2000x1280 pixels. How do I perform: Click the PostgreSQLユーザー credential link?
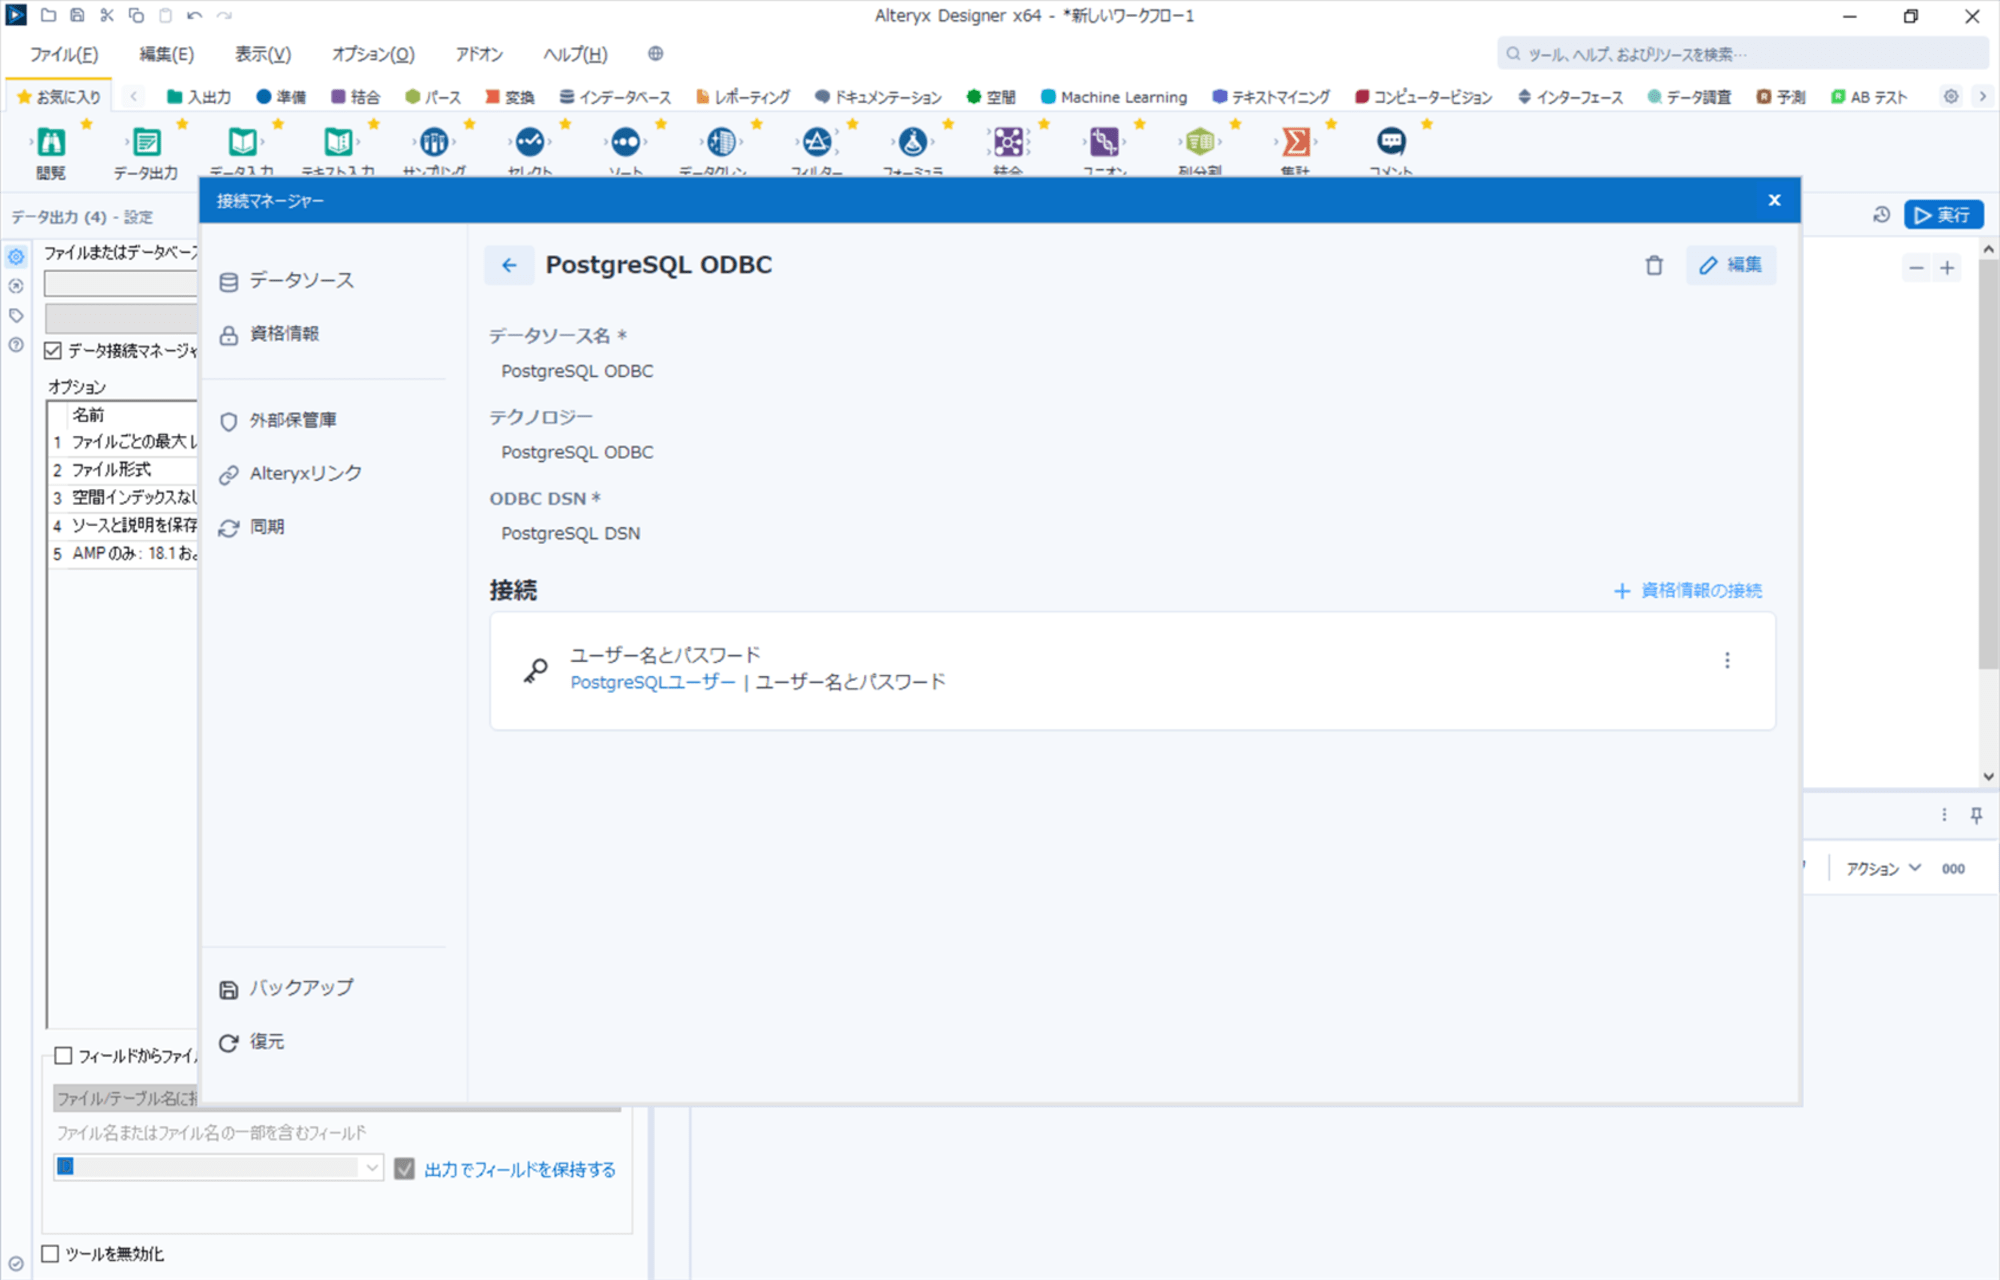(653, 682)
